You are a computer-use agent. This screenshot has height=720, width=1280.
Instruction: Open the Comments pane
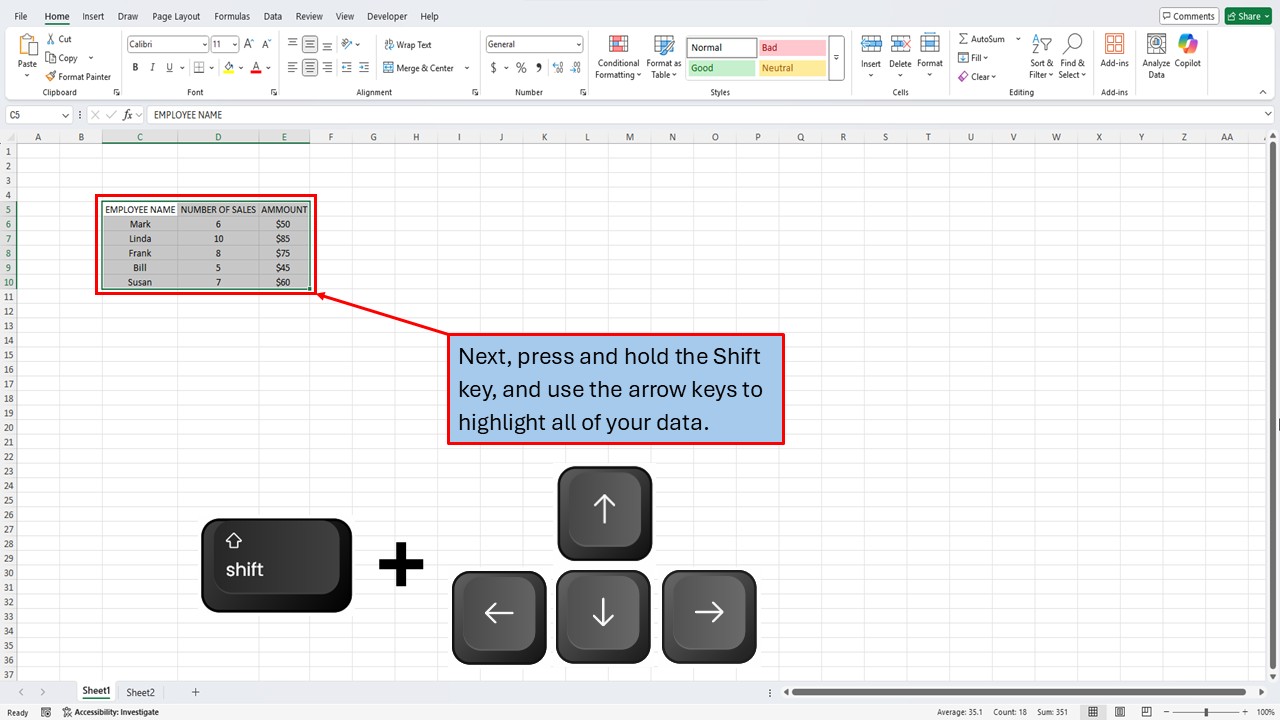point(1188,16)
